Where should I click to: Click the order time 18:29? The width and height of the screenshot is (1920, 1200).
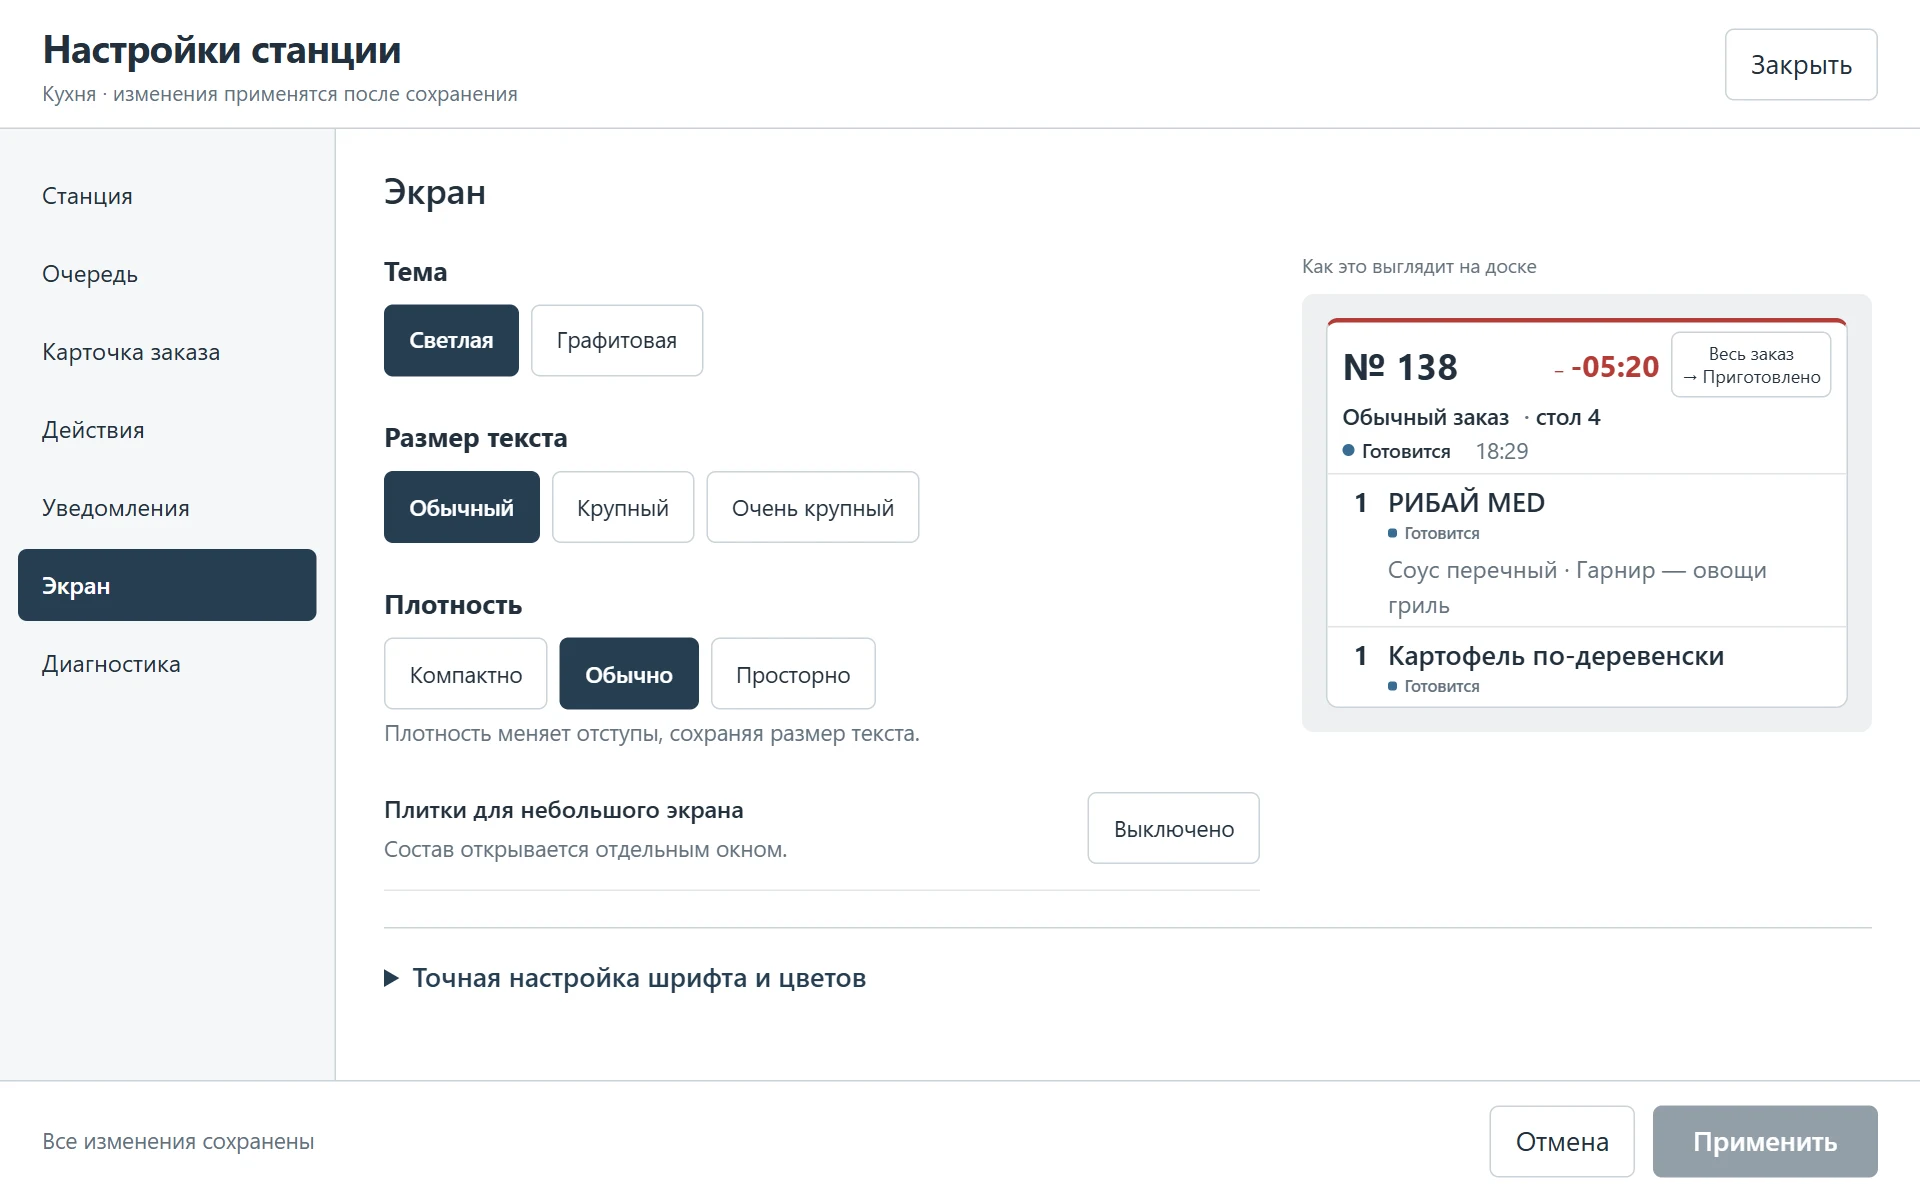coord(1502,451)
